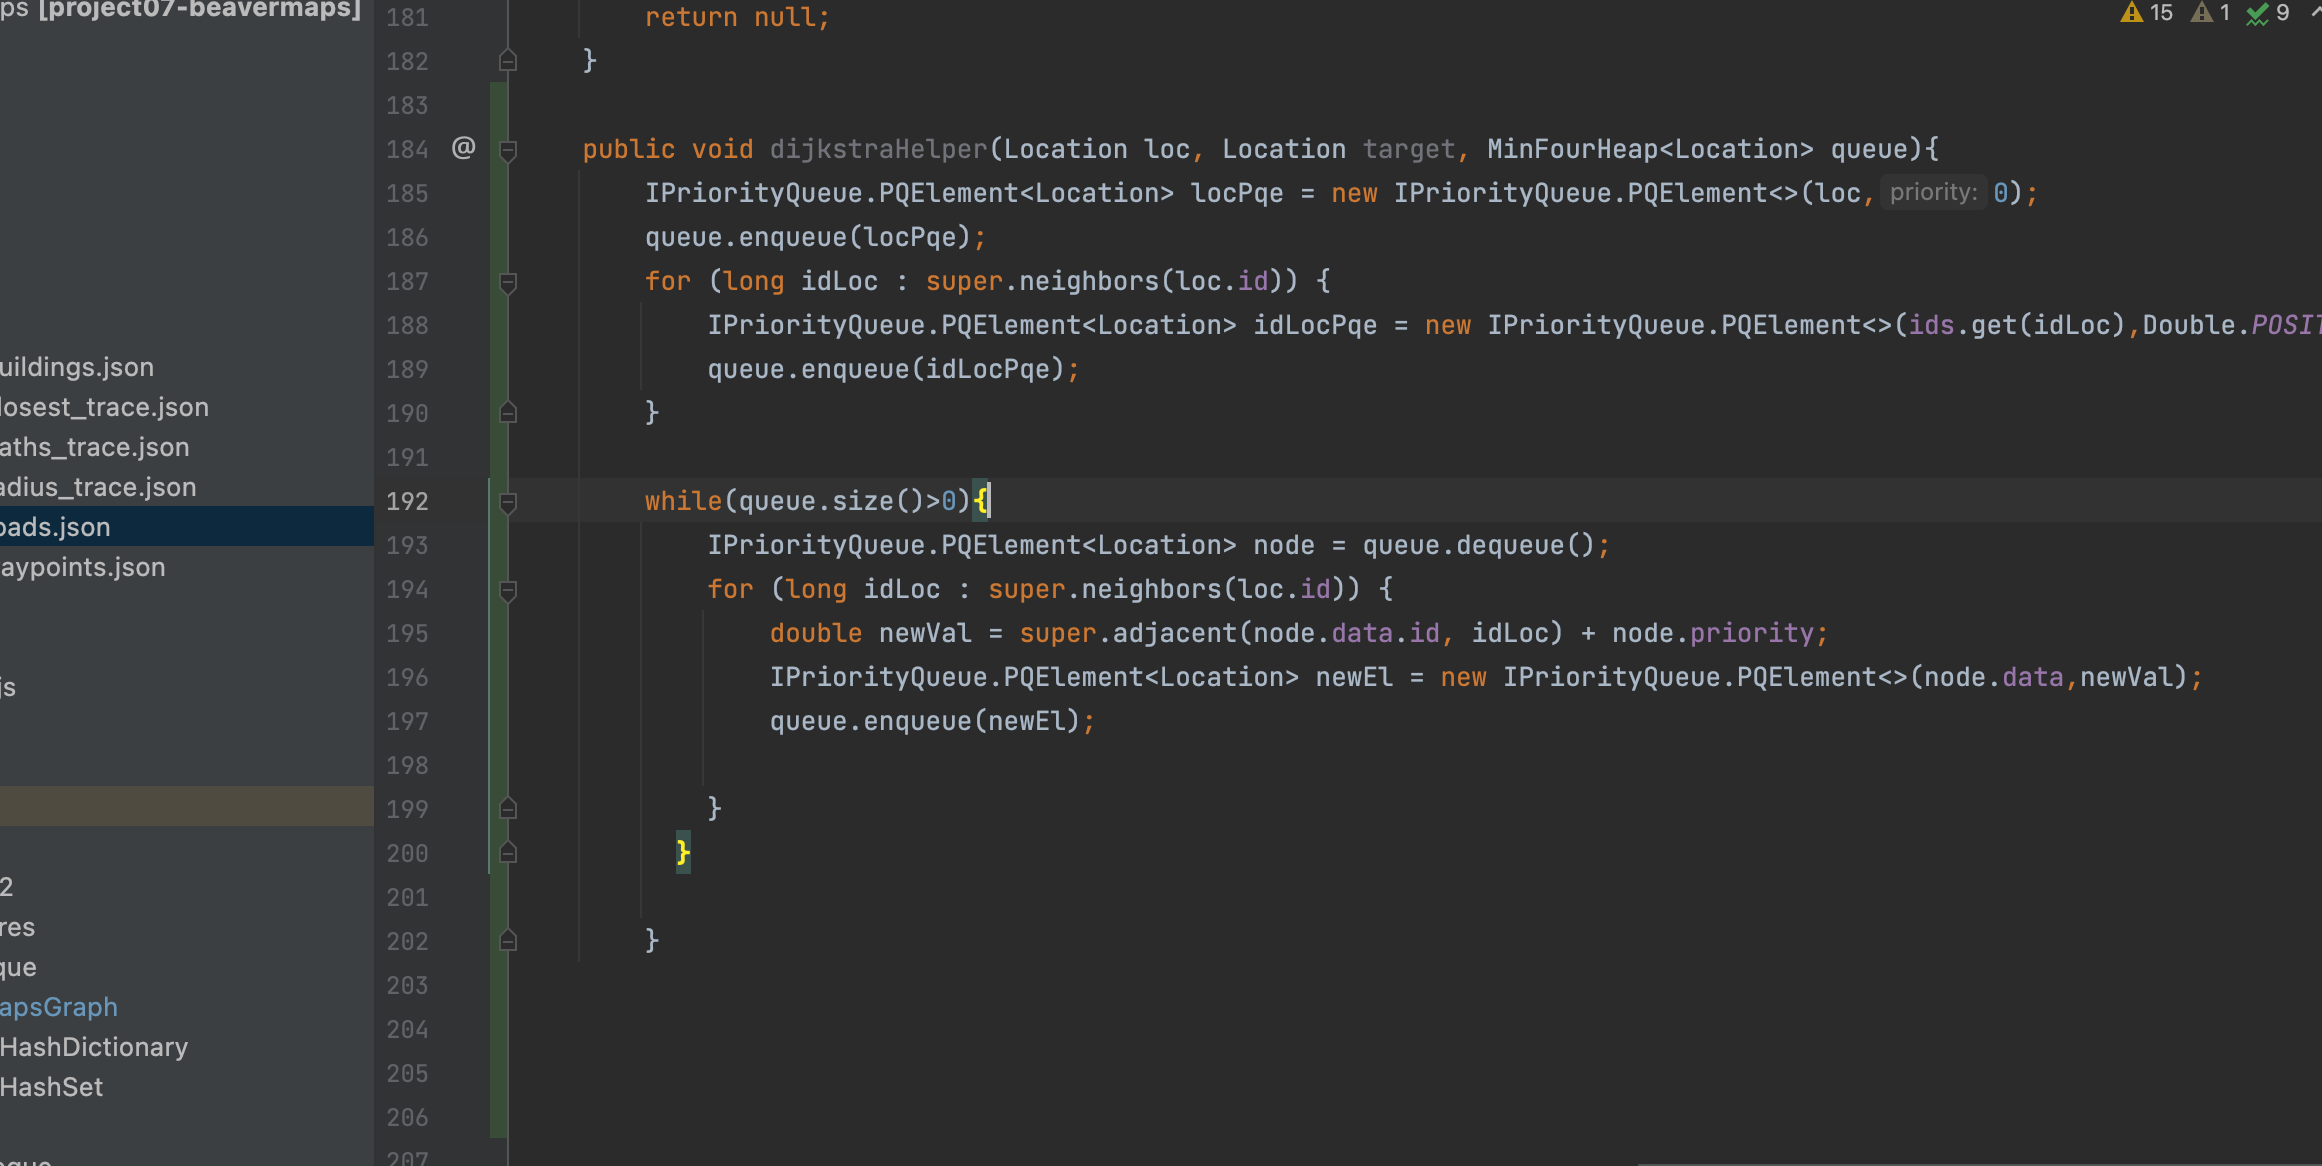Click the weak warning indicator showing 1

pos(2210,13)
